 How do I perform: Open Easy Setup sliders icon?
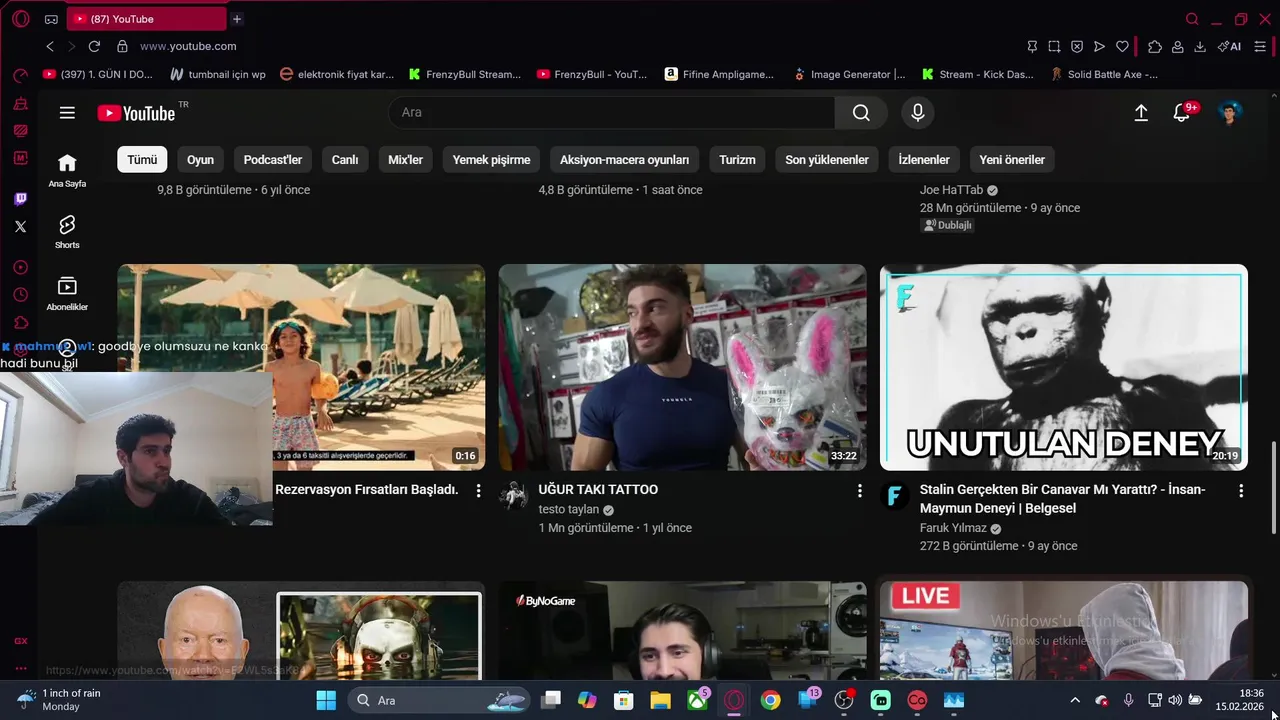click(x=1261, y=46)
